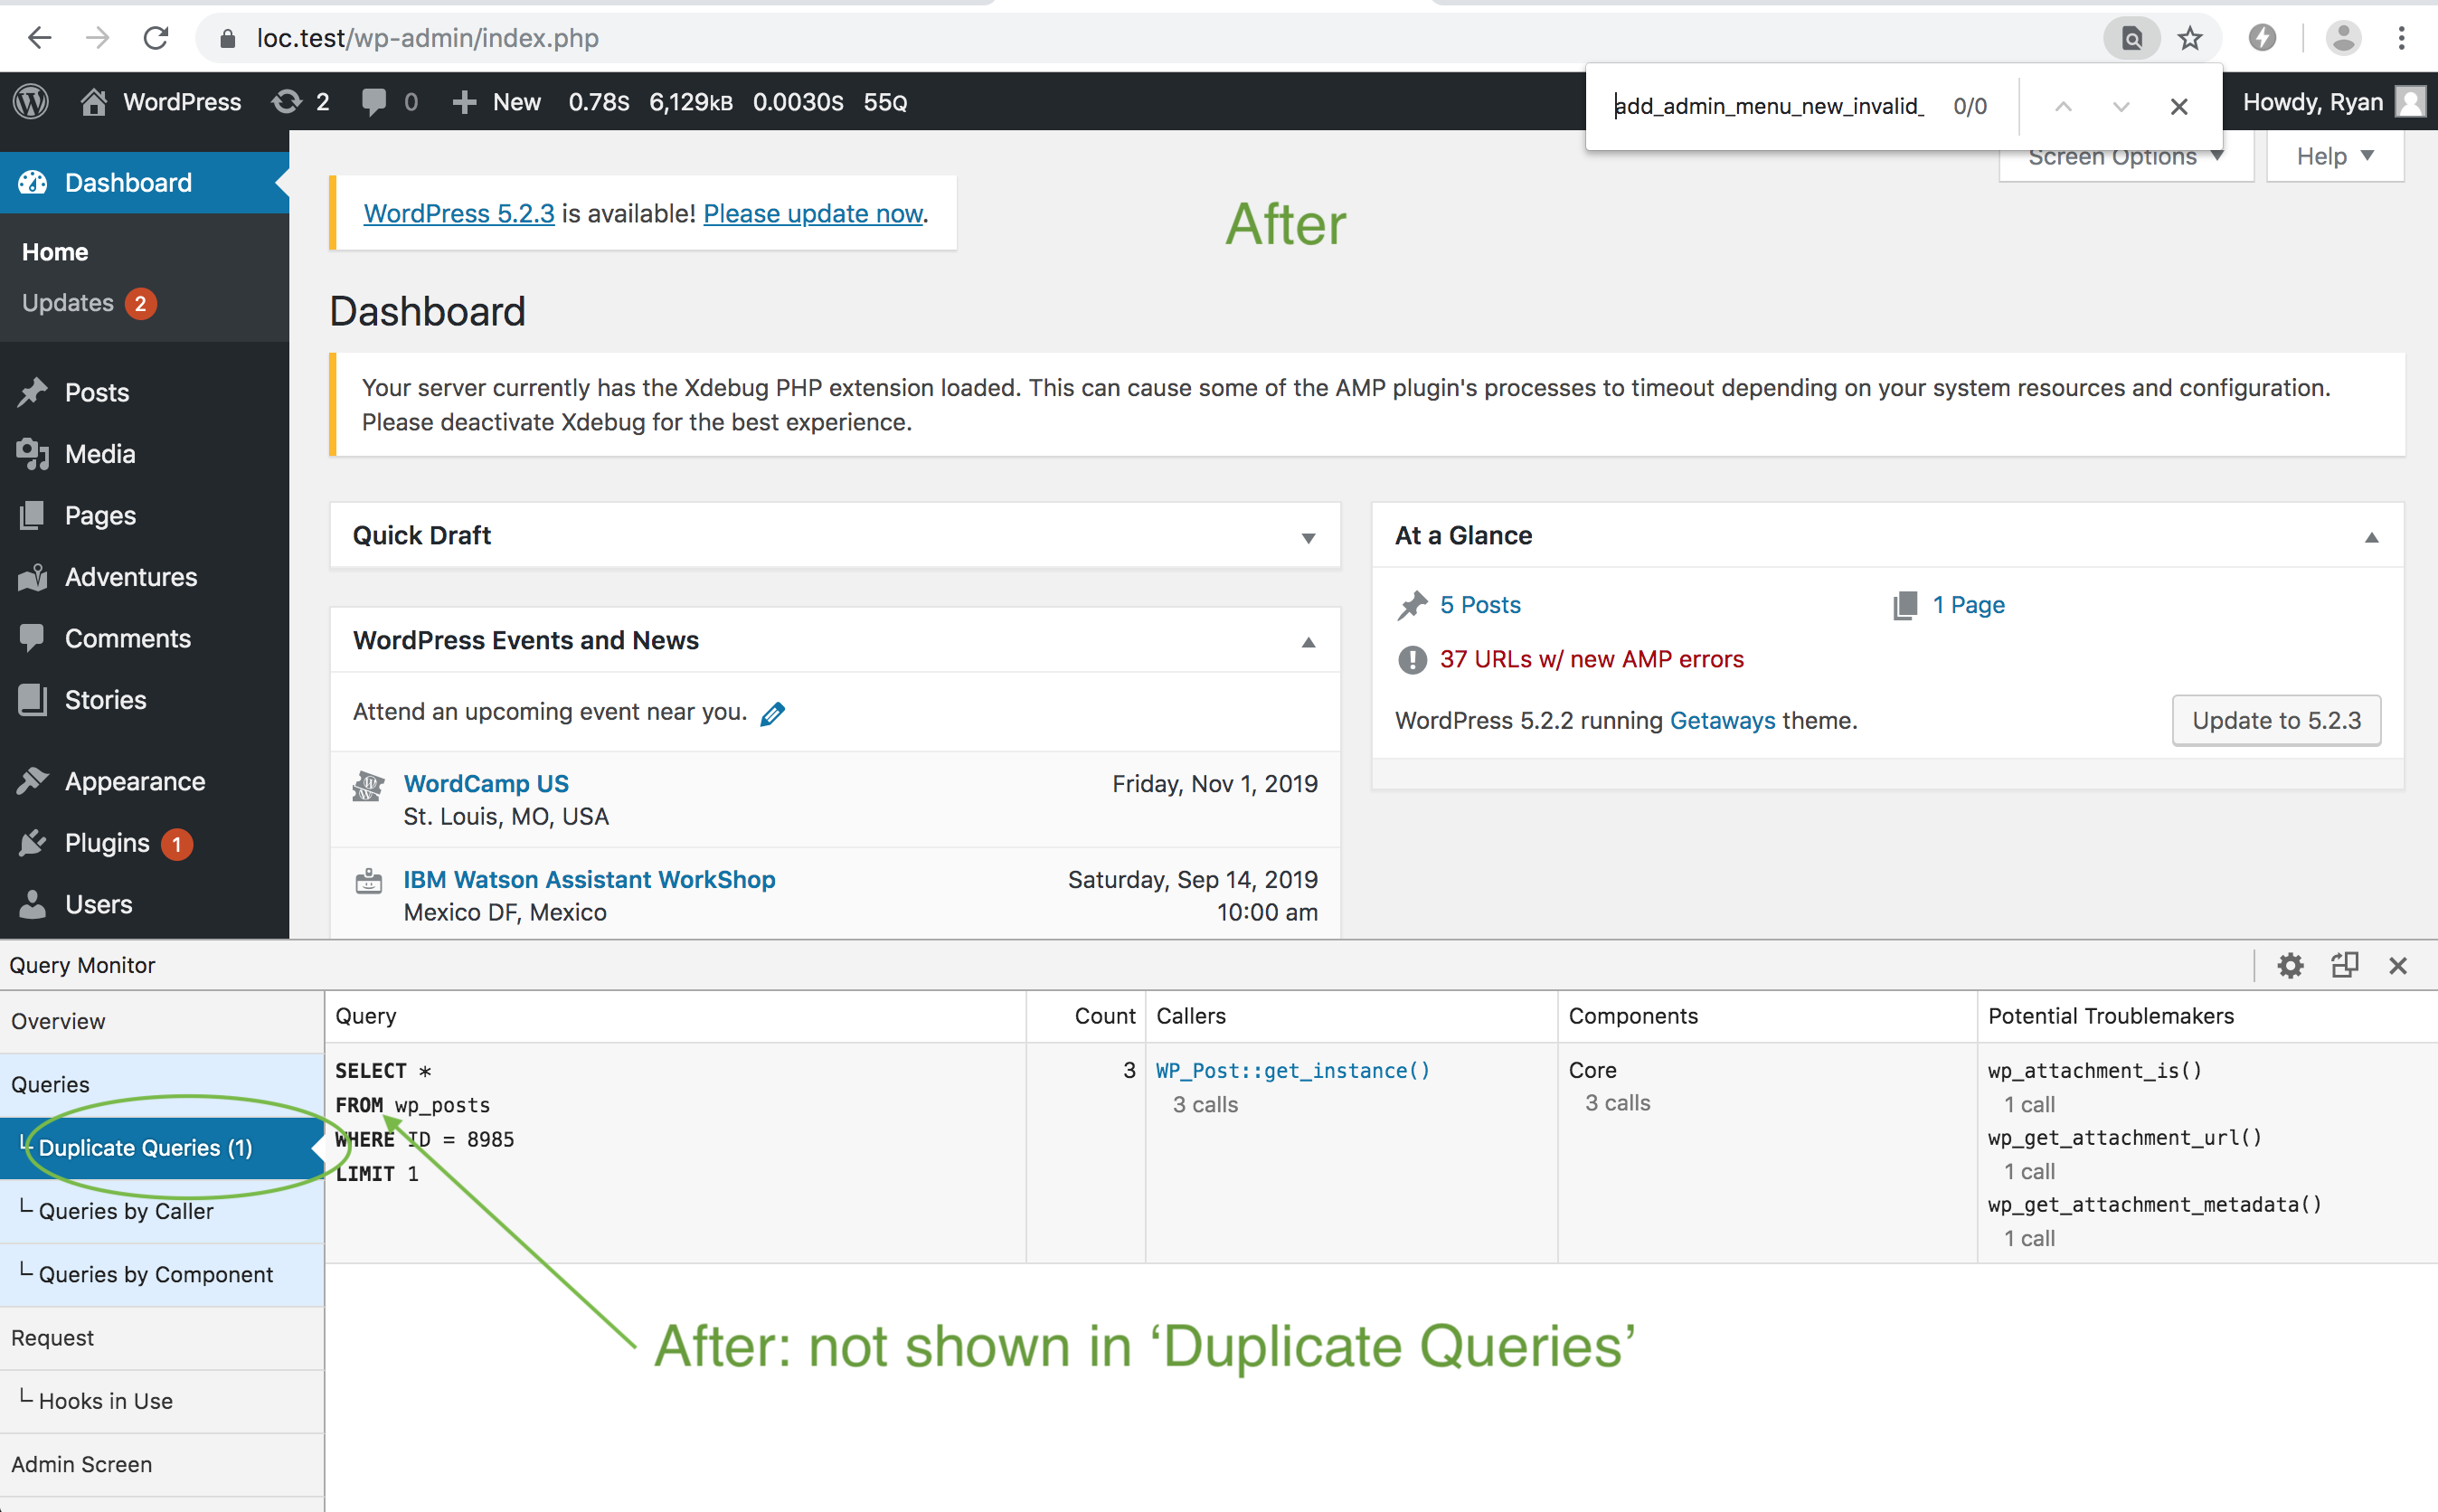Click Please update now link
2438x1512 pixels.
pyautogui.click(x=813, y=213)
